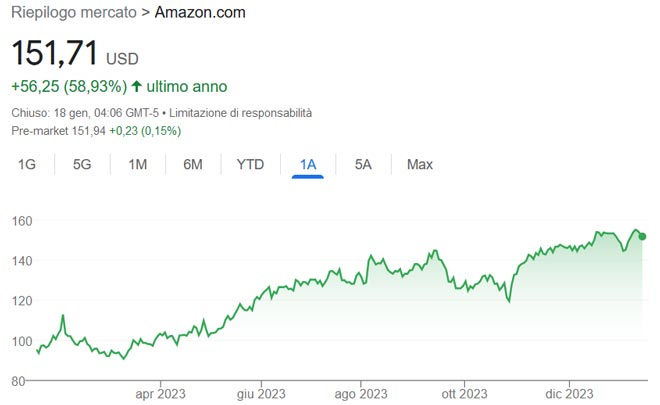Open the Riepilogo mercato breadcrumb link
660x405 pixels.
coord(73,13)
